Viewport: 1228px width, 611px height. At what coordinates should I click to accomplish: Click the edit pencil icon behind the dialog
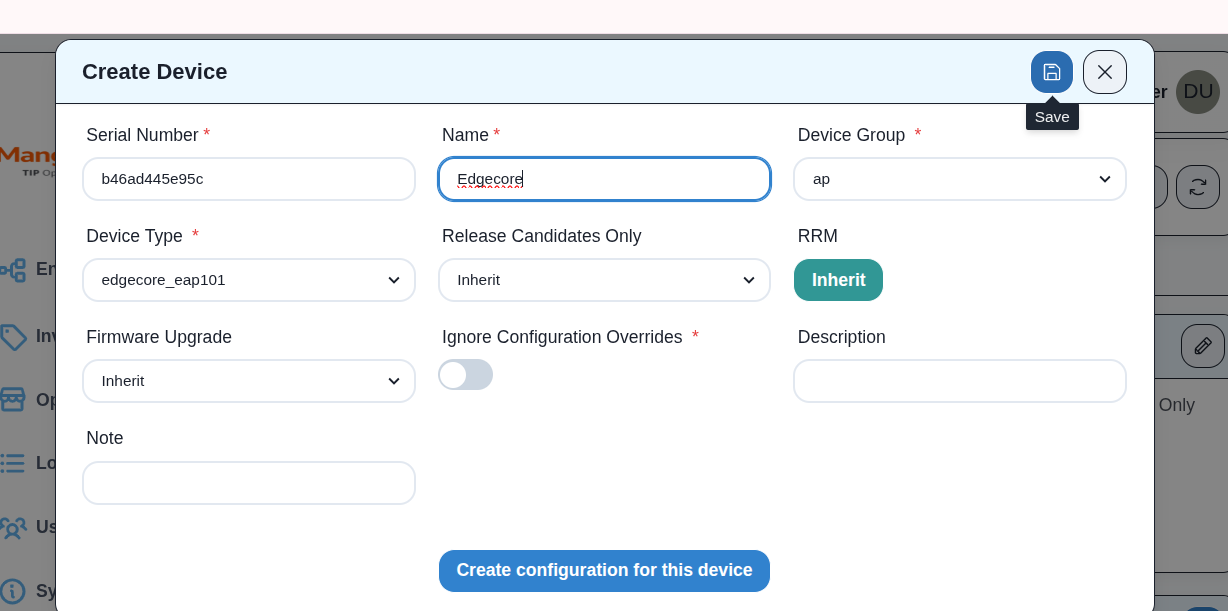pos(1203,345)
